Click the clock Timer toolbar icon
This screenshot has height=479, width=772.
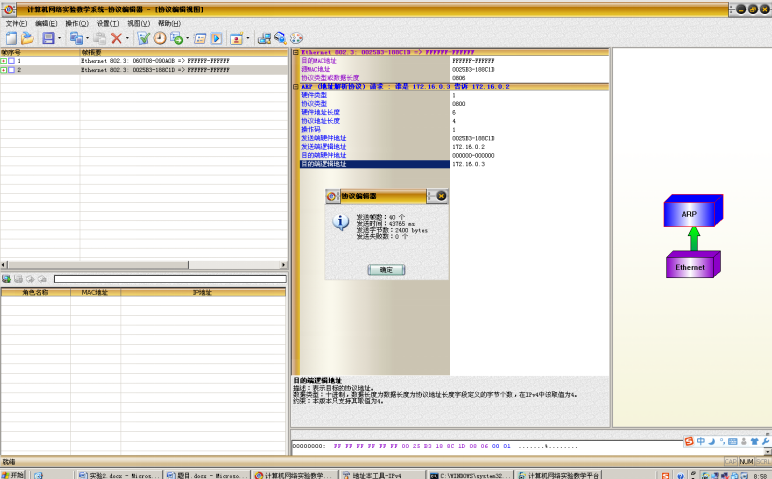click(x=160, y=38)
